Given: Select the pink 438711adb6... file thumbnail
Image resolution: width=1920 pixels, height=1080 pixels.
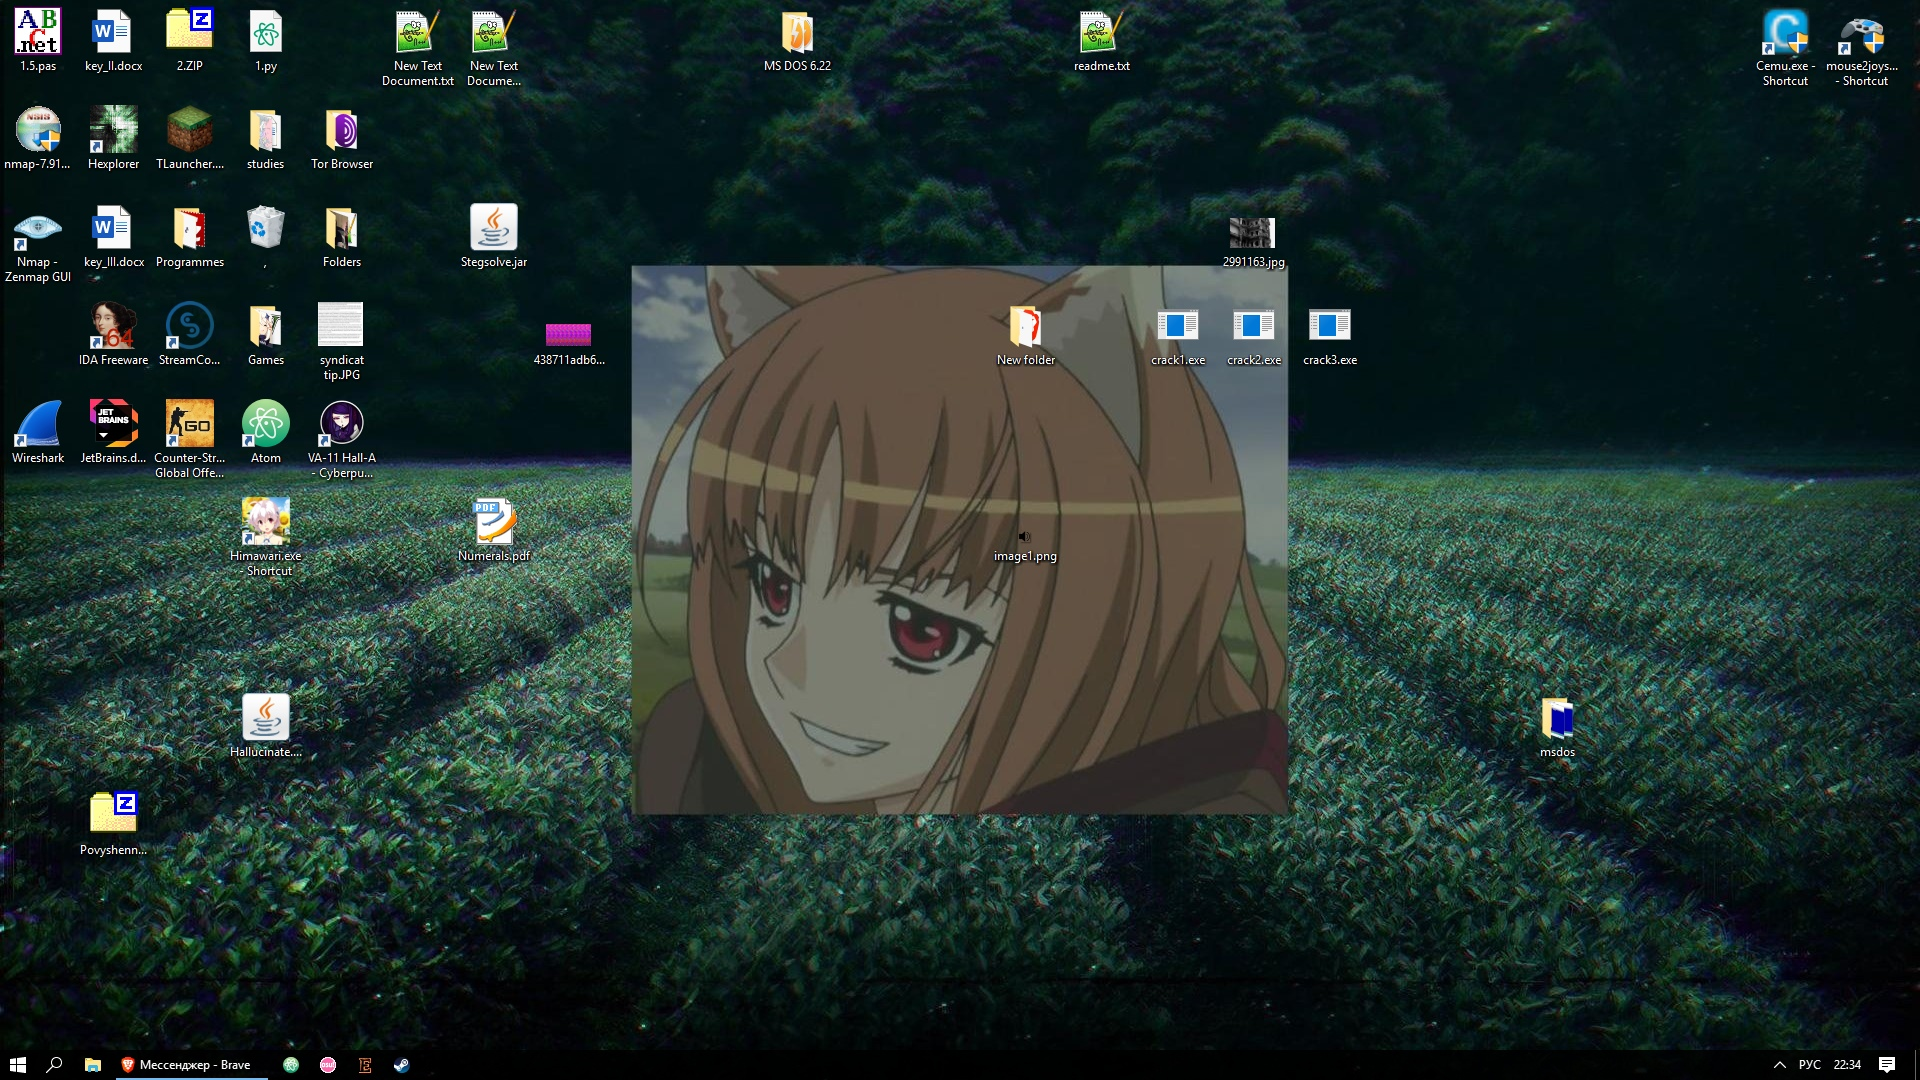Looking at the screenshot, I should [568, 335].
